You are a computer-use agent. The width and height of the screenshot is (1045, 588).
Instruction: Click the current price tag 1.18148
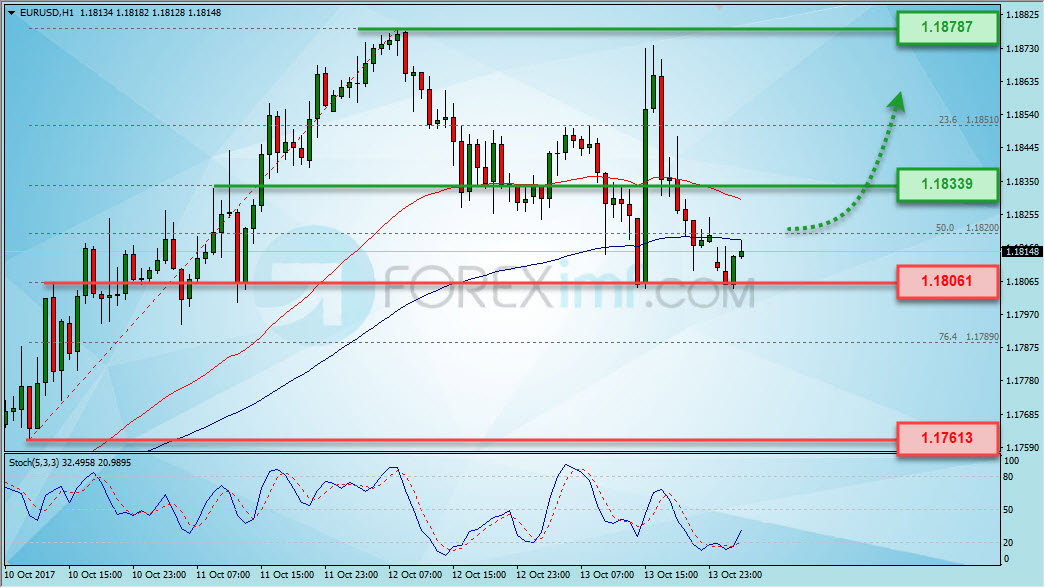click(1022, 251)
